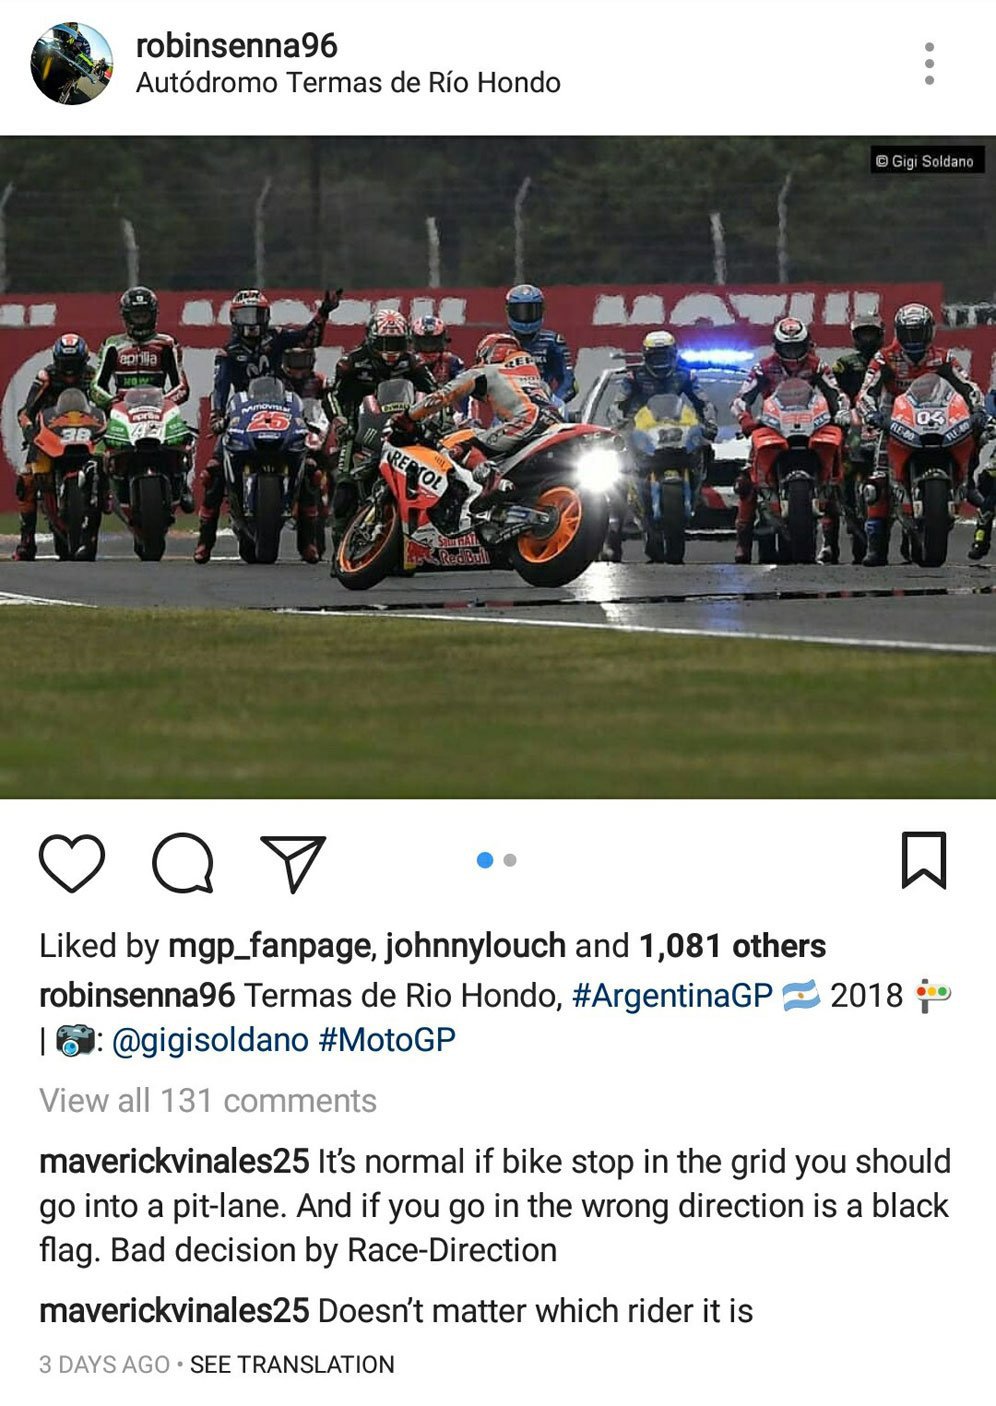Open the #MotoGP hashtag
Image resolution: width=996 pixels, height=1406 pixels.
point(387,1040)
